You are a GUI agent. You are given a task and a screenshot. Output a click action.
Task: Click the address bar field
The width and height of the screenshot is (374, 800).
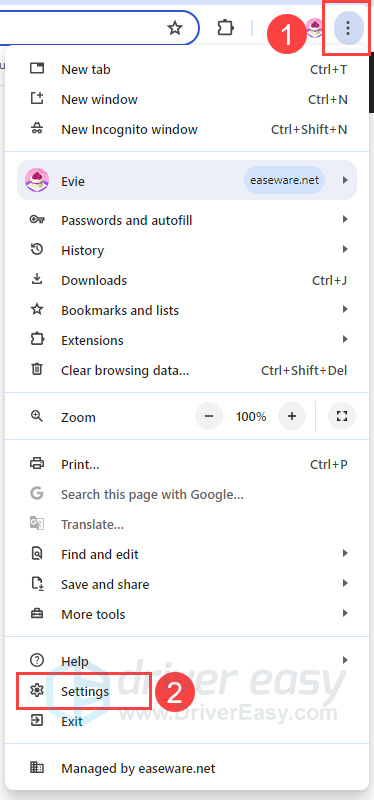click(82, 28)
